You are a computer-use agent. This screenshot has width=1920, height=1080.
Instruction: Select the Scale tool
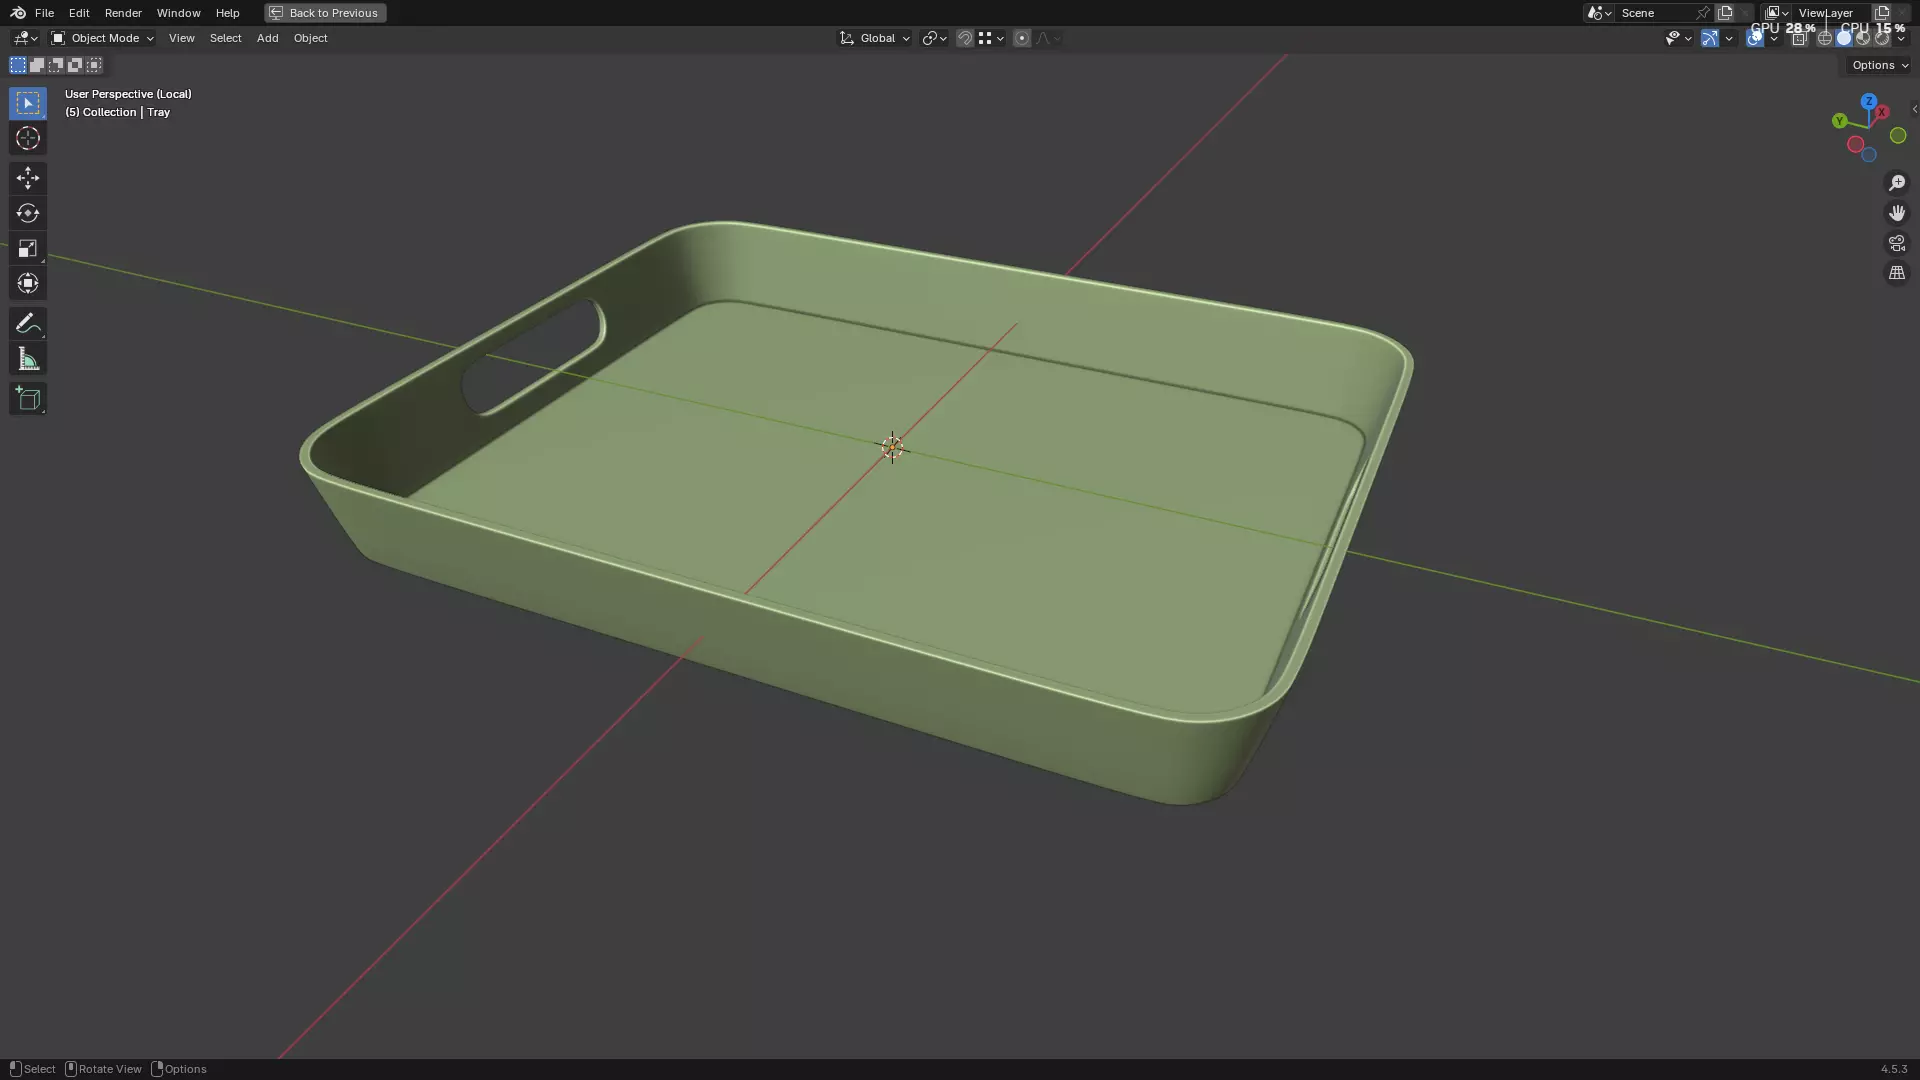point(27,248)
